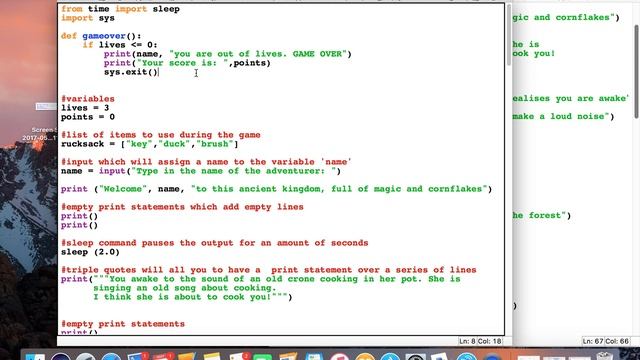Screen dimensions: 640x360
Task: Click the 'Your score is:' print line
Action: (187, 63)
